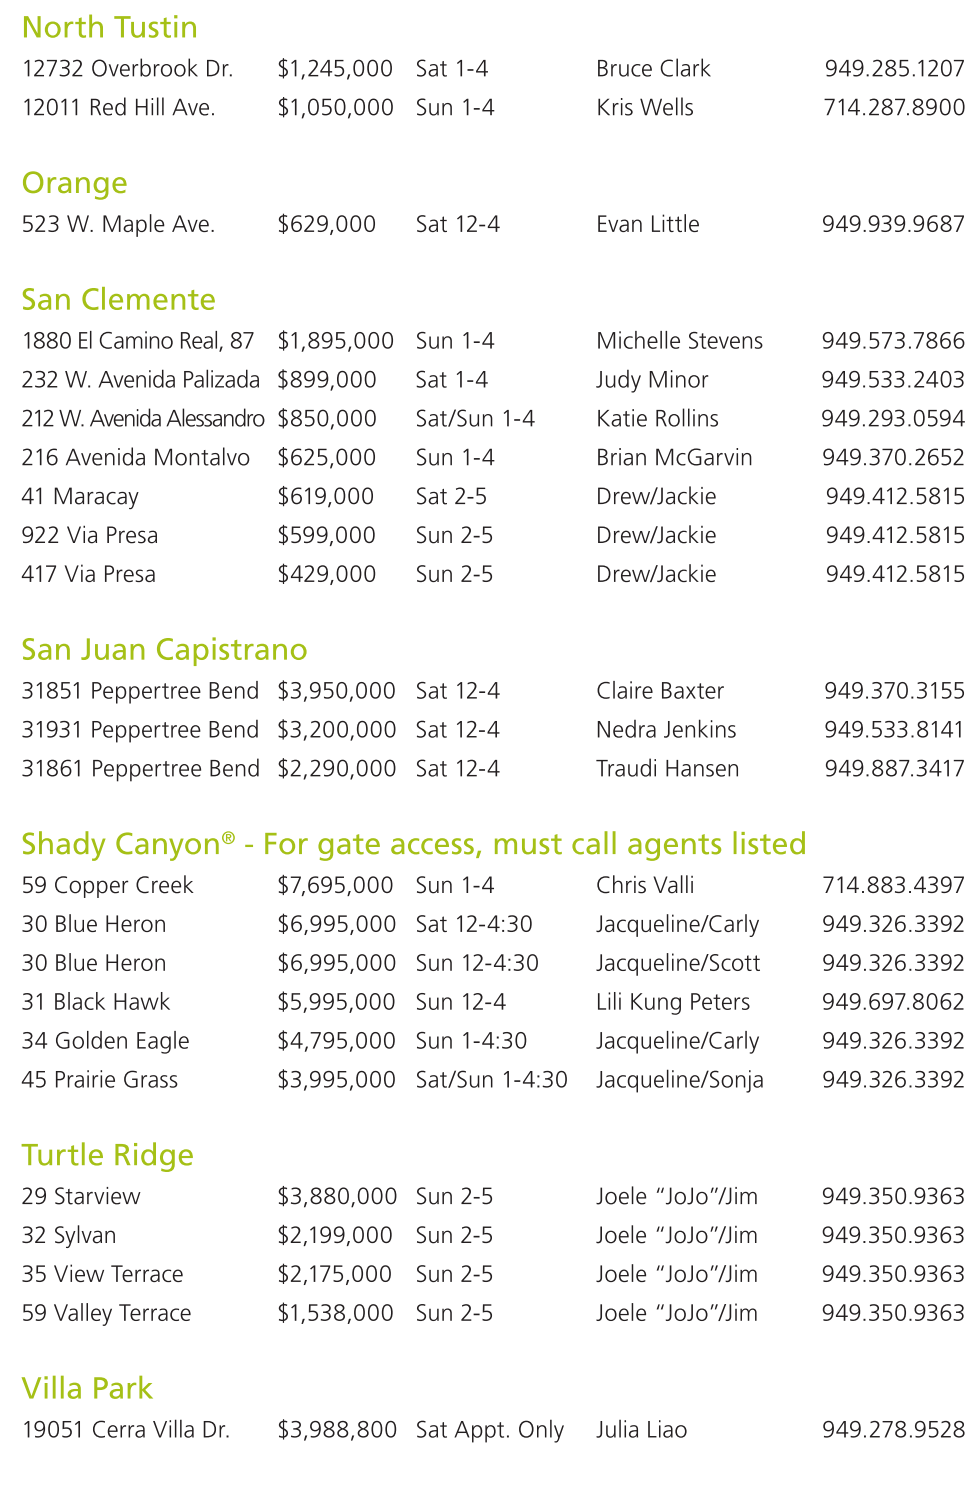Image resolution: width=980 pixels, height=1491 pixels.
Task: Click the Shady Canyon gate access heading
Action: pyautogui.click(x=413, y=844)
